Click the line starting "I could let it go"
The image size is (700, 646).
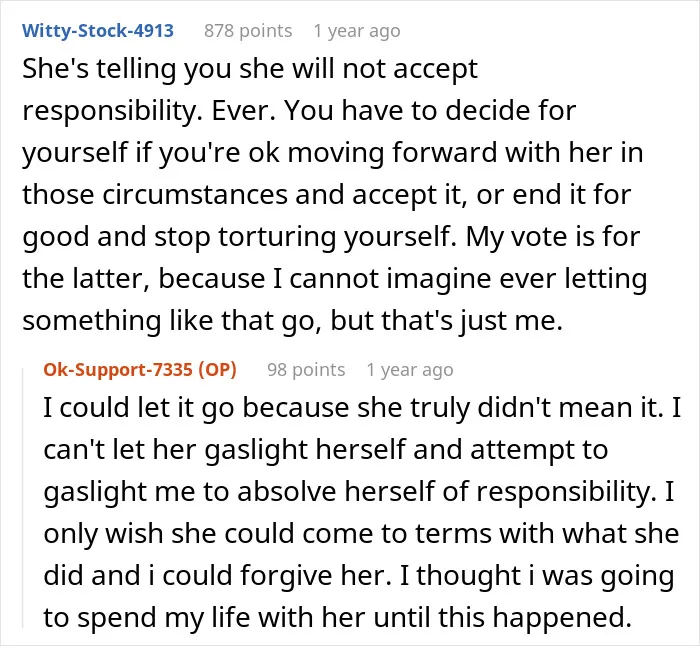click(362, 408)
